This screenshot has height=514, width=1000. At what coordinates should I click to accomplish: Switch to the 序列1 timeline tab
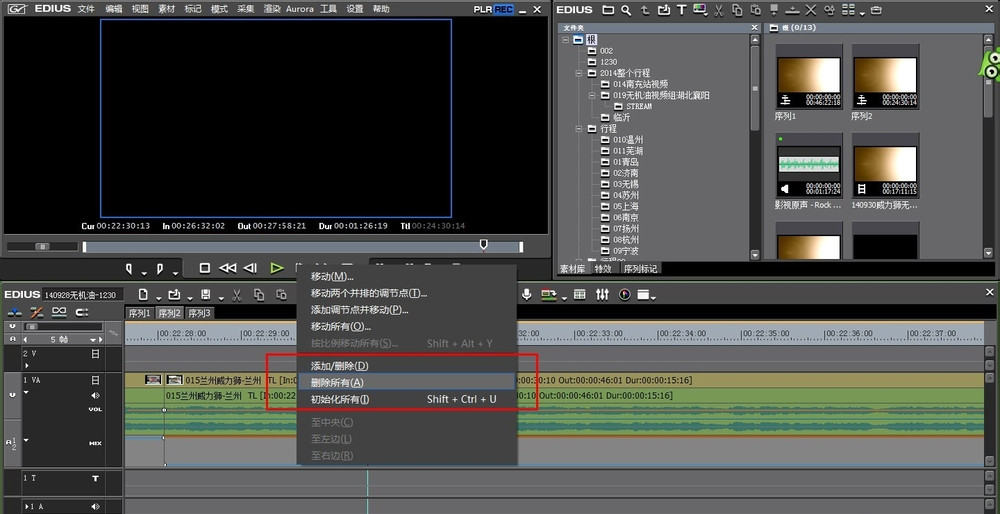point(139,313)
